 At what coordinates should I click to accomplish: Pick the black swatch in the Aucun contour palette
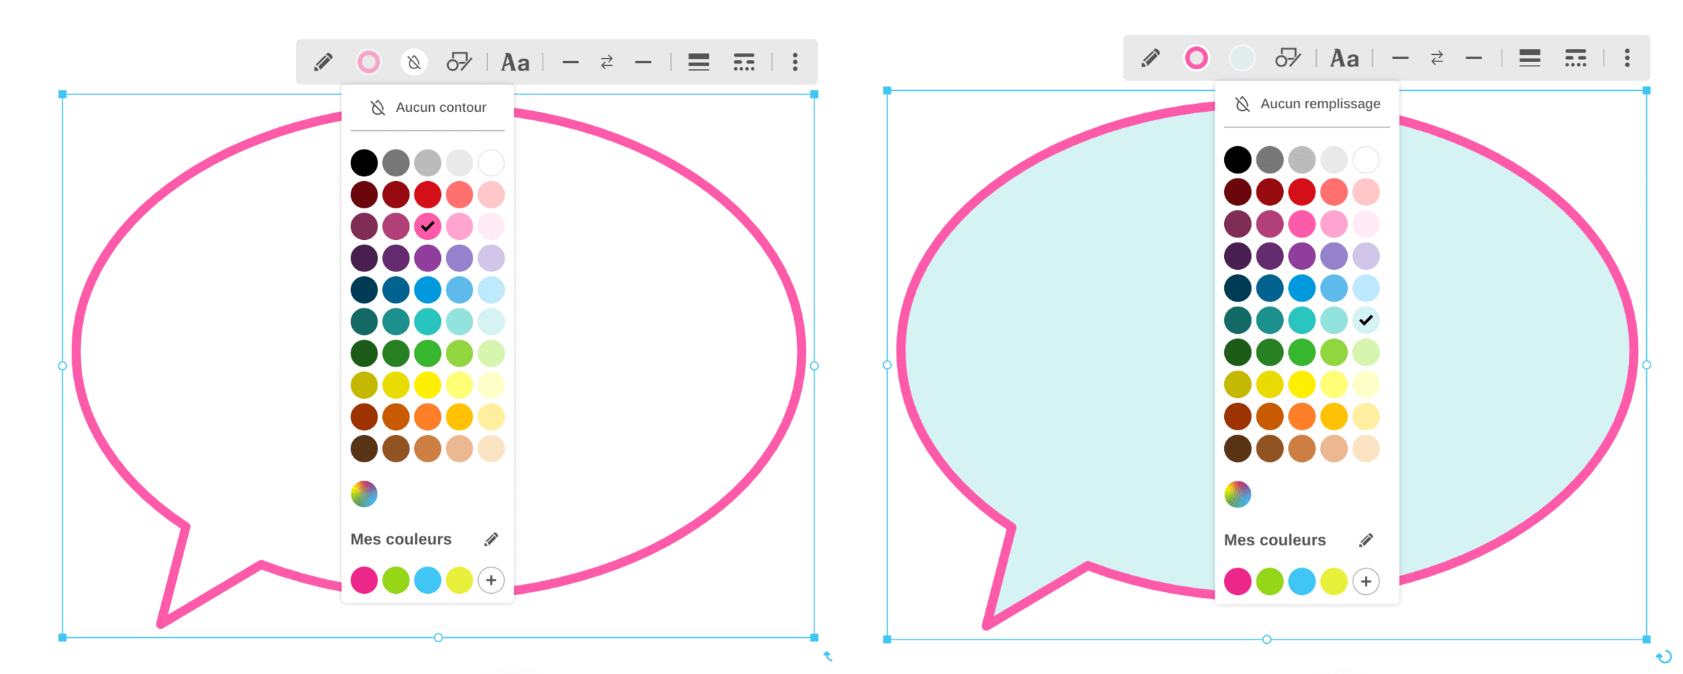[364, 162]
